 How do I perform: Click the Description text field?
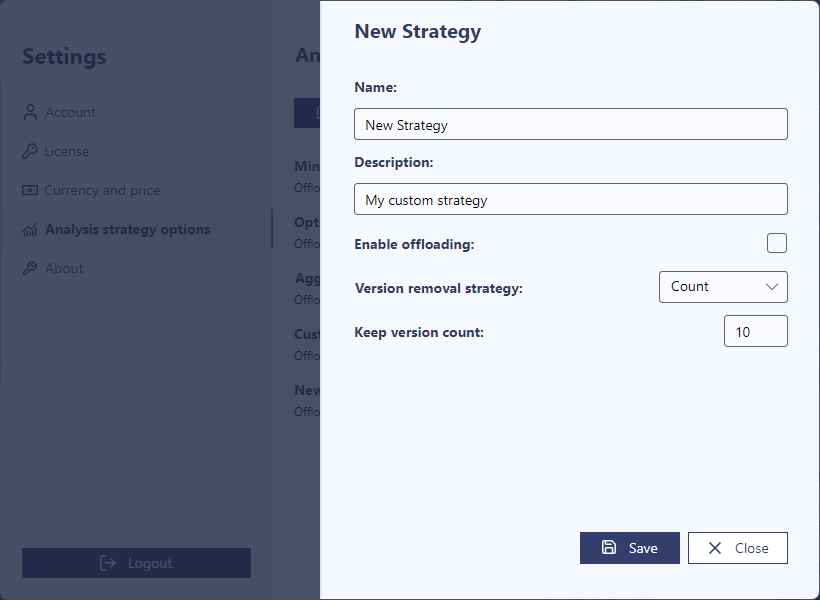point(570,199)
